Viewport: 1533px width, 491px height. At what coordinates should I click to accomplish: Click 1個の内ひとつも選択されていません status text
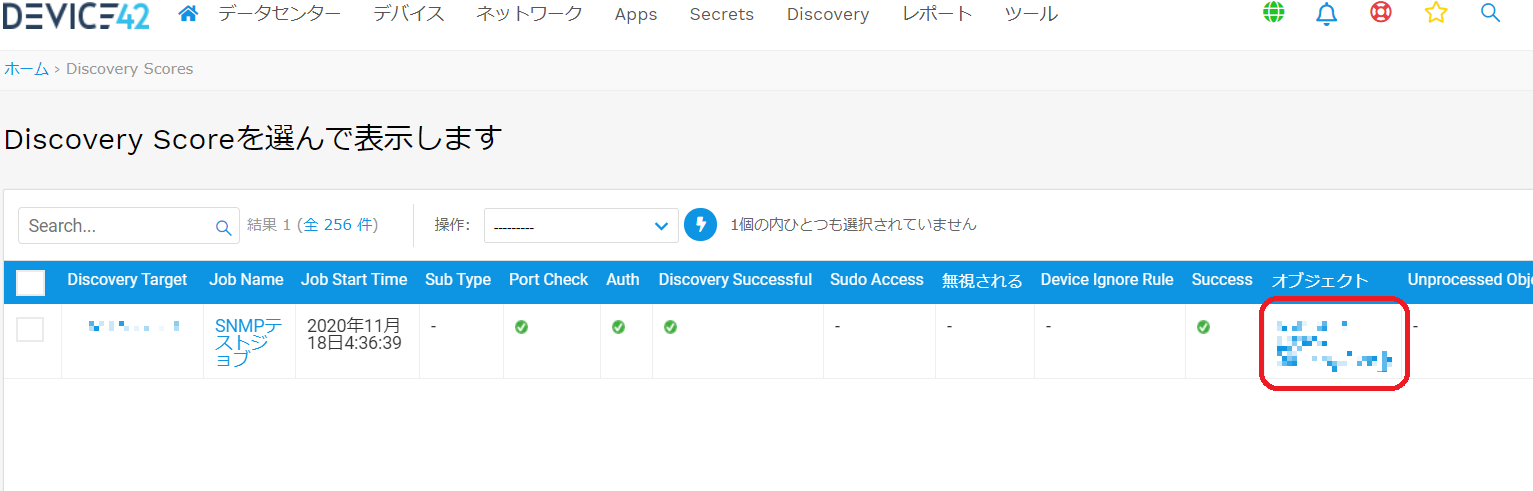click(x=853, y=225)
